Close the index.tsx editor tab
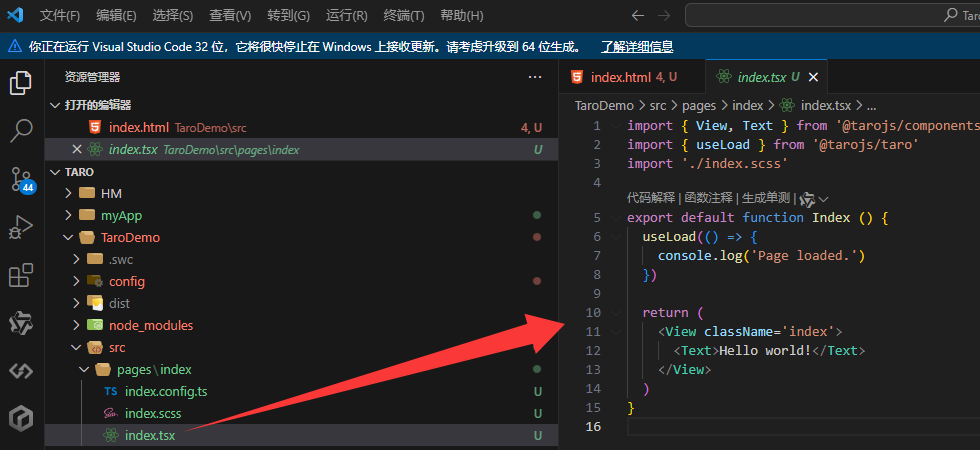Image resolution: width=980 pixels, height=450 pixels. 813,77
